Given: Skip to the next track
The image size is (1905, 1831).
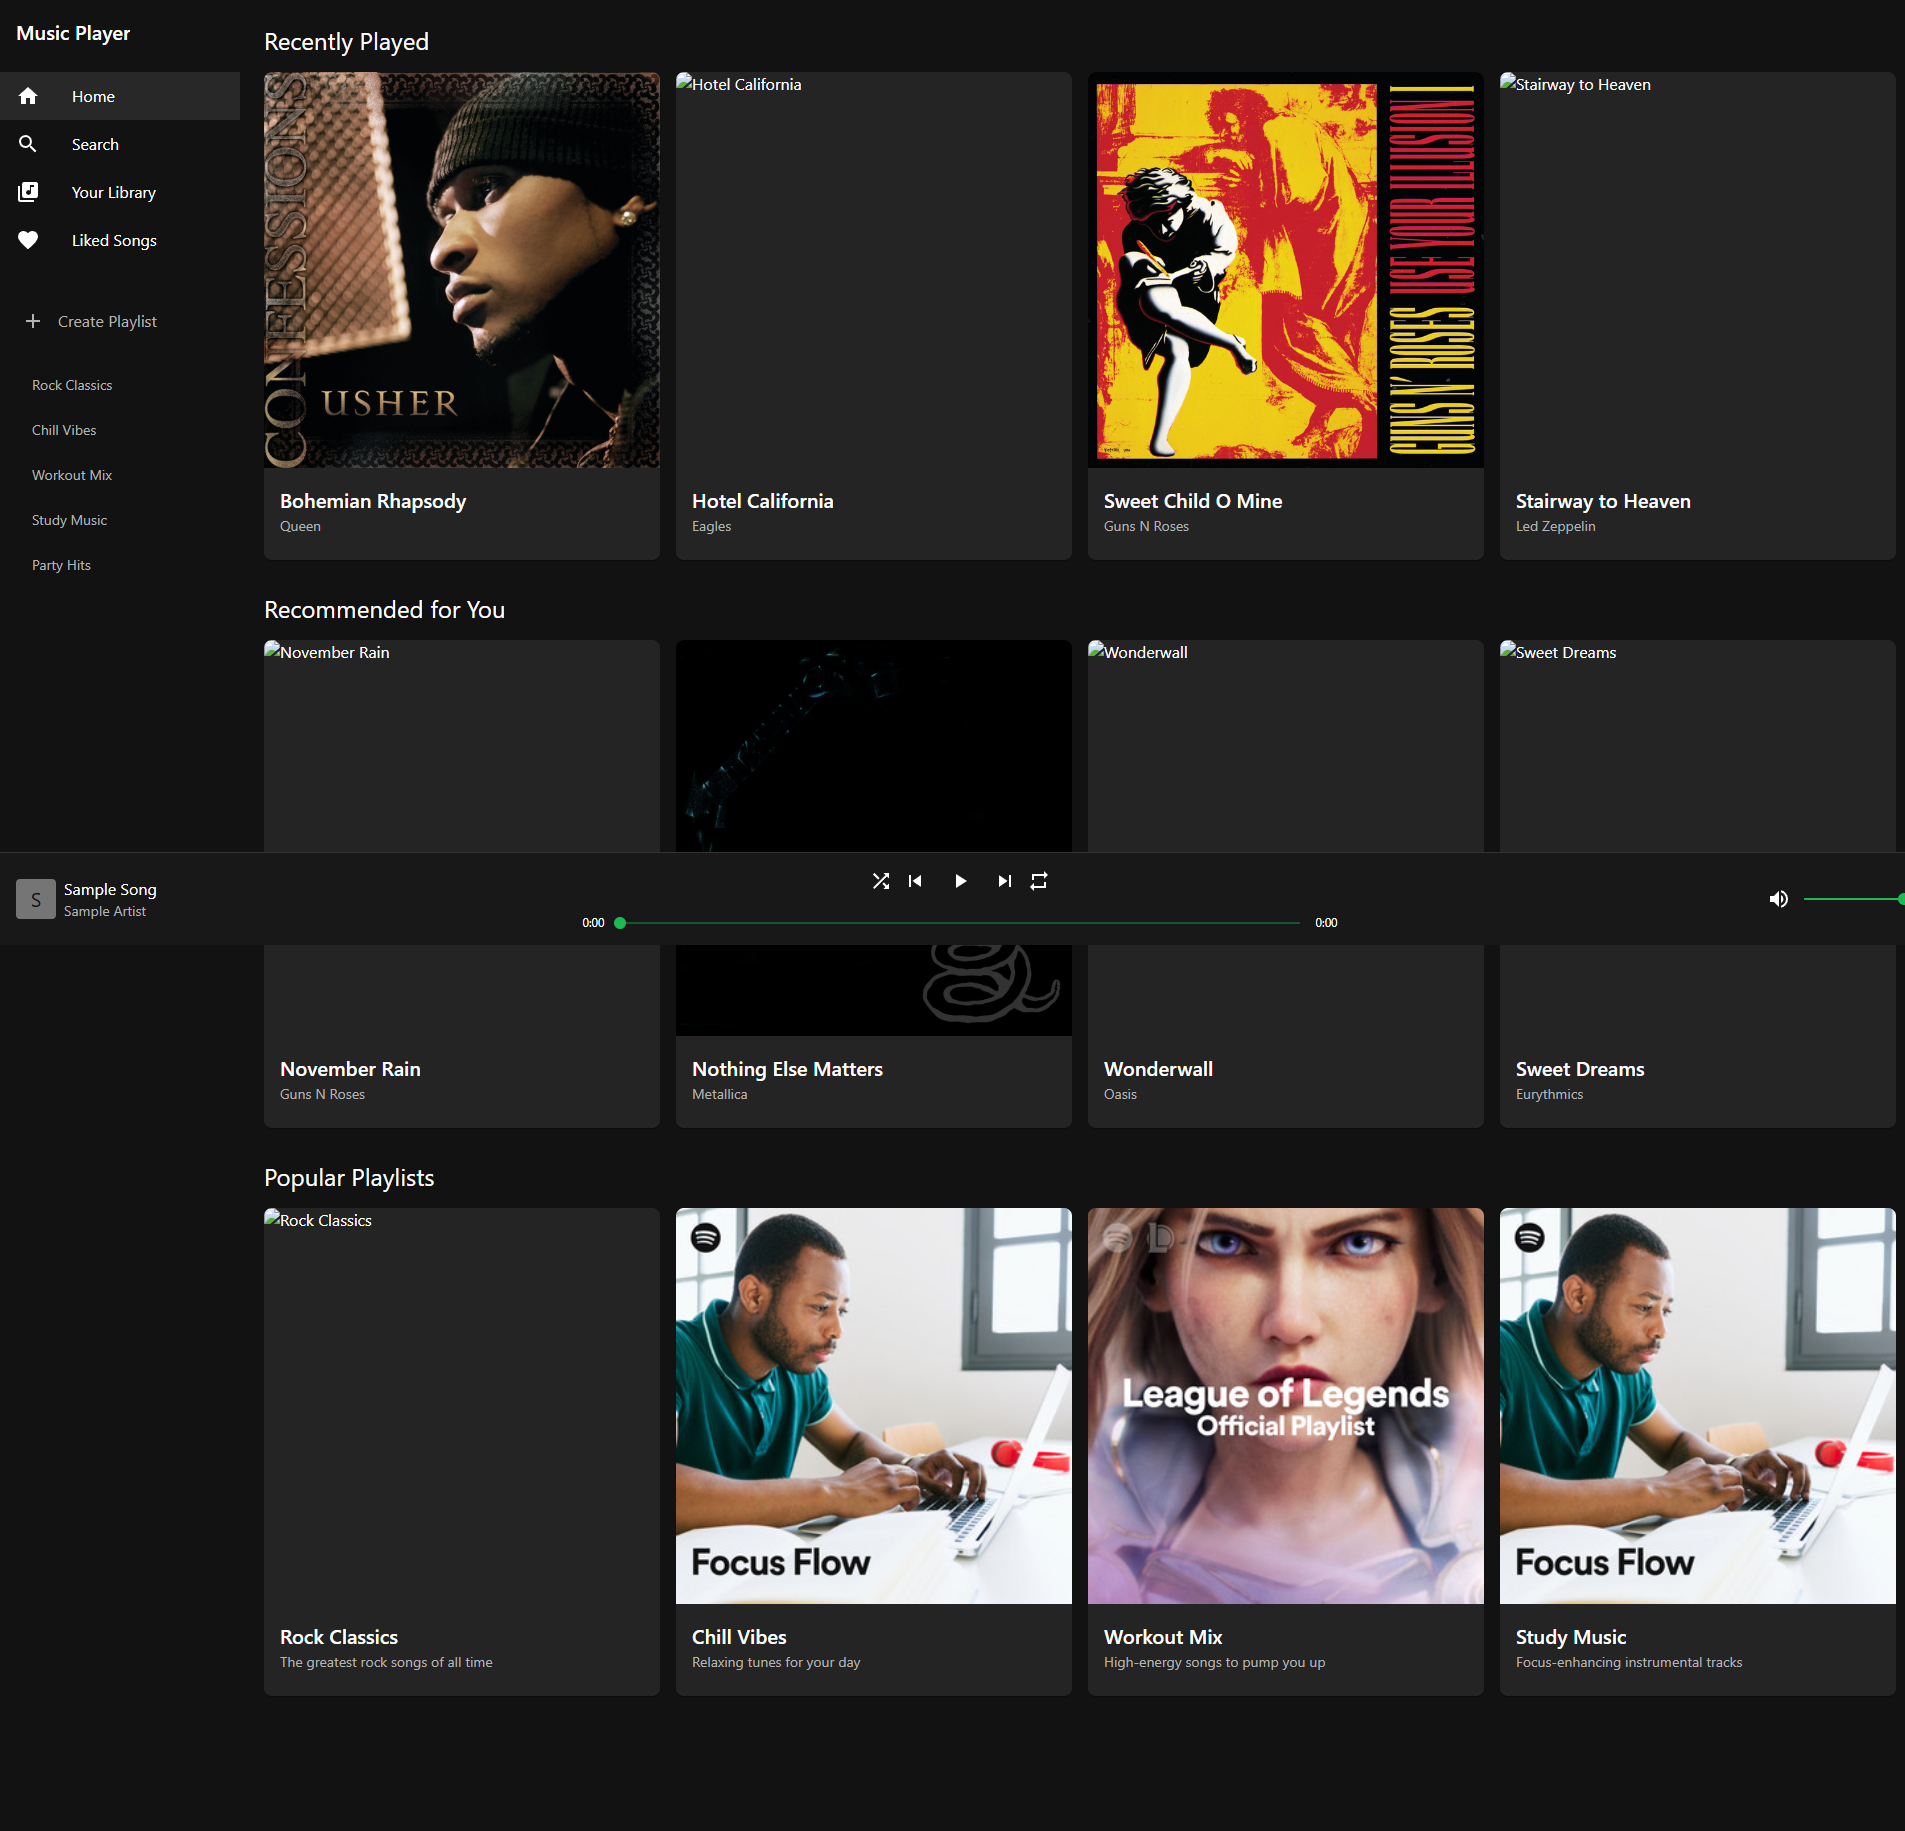Looking at the screenshot, I should point(1004,880).
